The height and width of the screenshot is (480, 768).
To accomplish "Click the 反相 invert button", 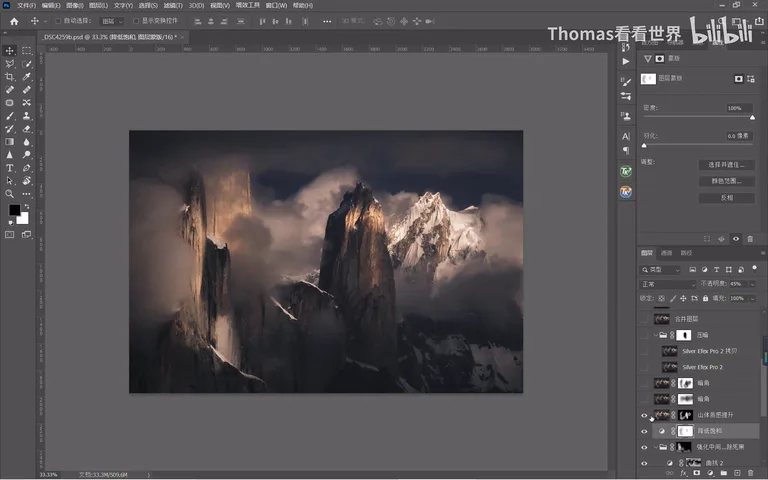I will (726, 198).
